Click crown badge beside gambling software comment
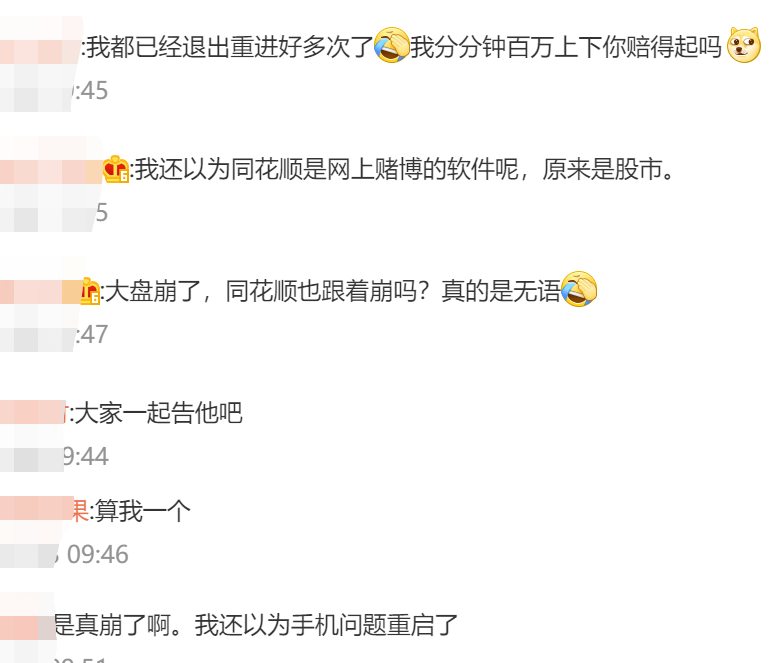The height and width of the screenshot is (663, 784). click(116, 169)
